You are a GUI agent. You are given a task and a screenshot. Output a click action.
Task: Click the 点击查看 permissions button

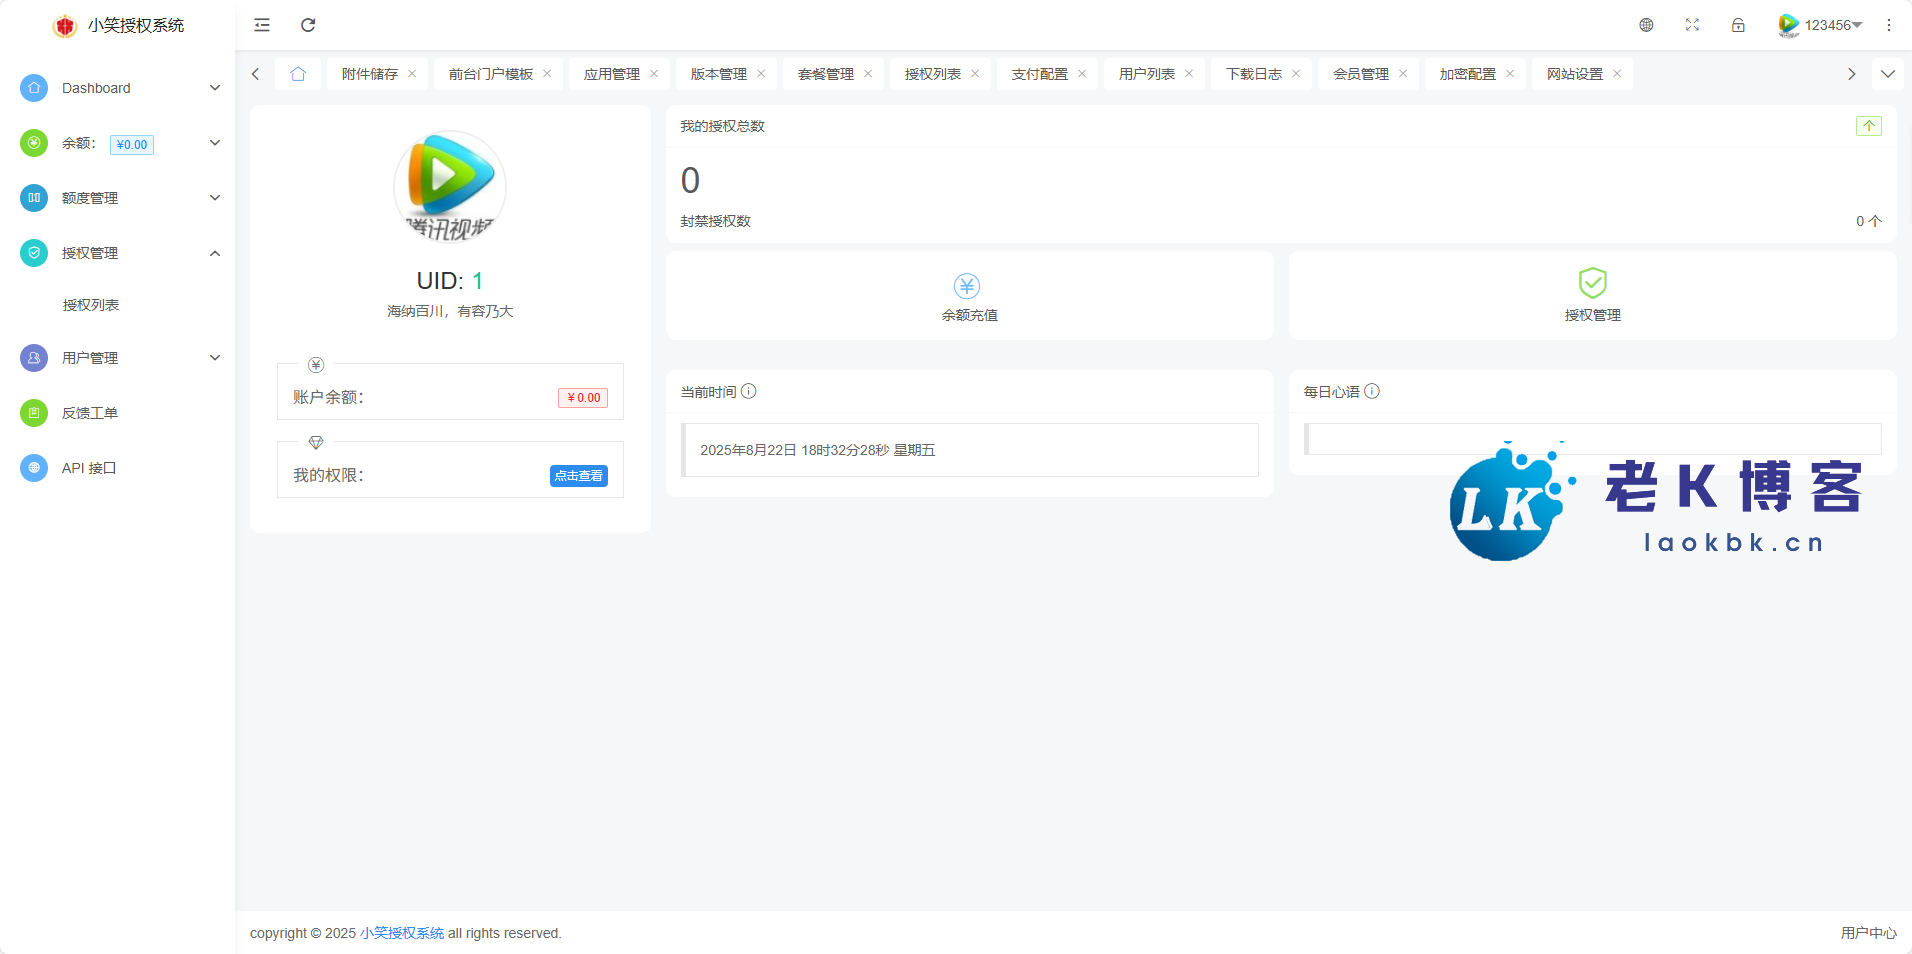[578, 476]
